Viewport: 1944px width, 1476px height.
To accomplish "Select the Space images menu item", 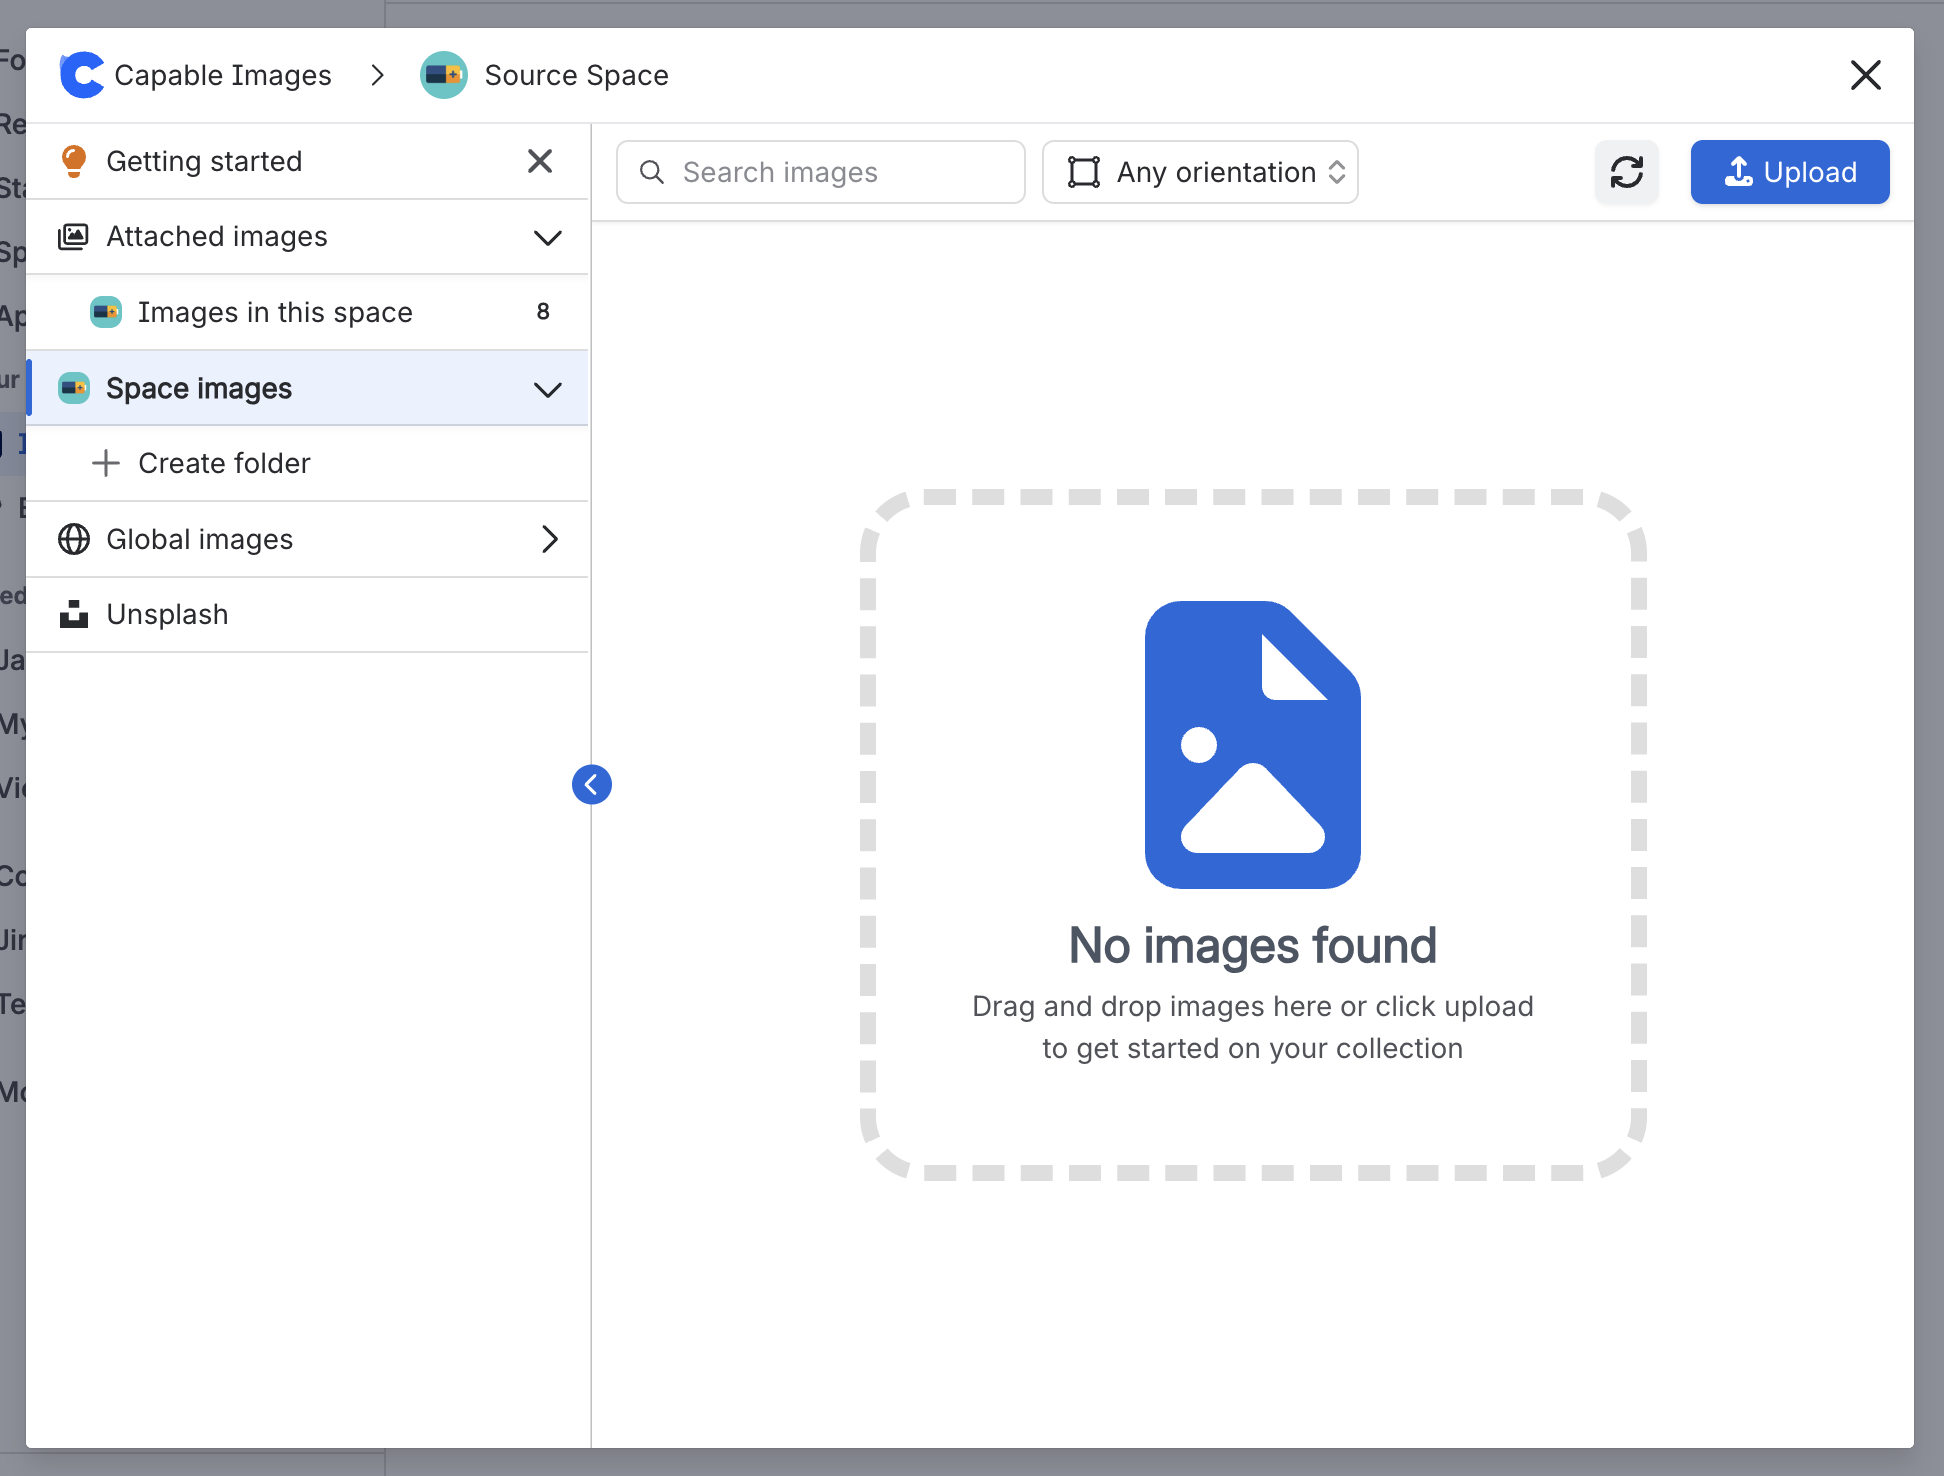I will 199,388.
